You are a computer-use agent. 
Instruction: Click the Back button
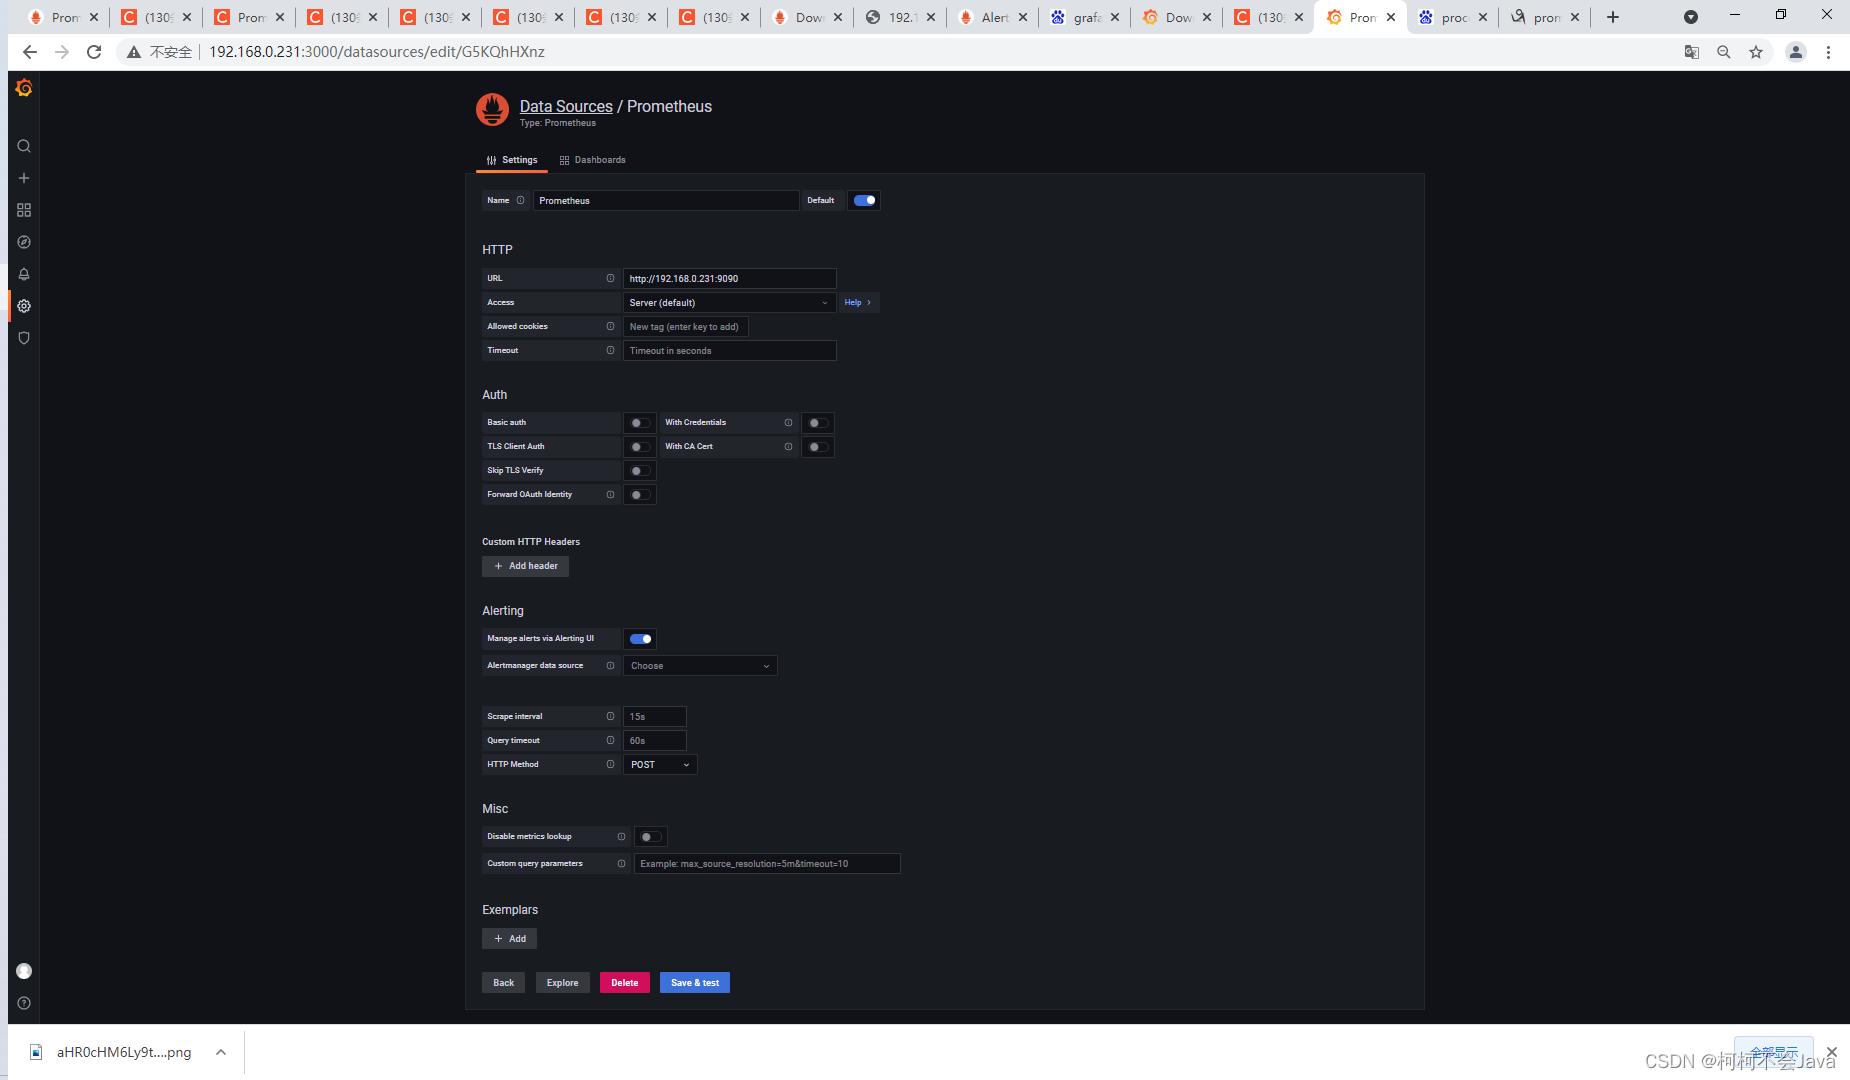[504, 983]
